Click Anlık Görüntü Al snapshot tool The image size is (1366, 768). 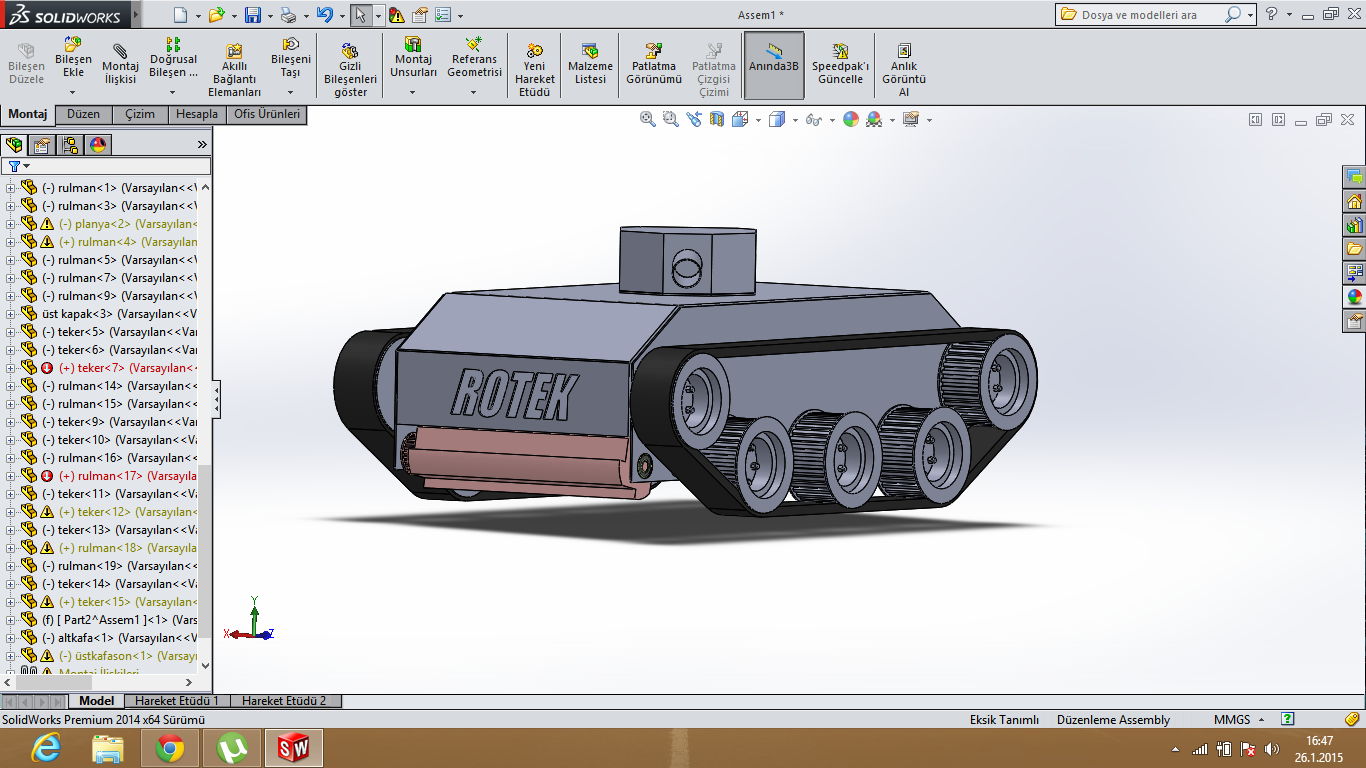(904, 70)
